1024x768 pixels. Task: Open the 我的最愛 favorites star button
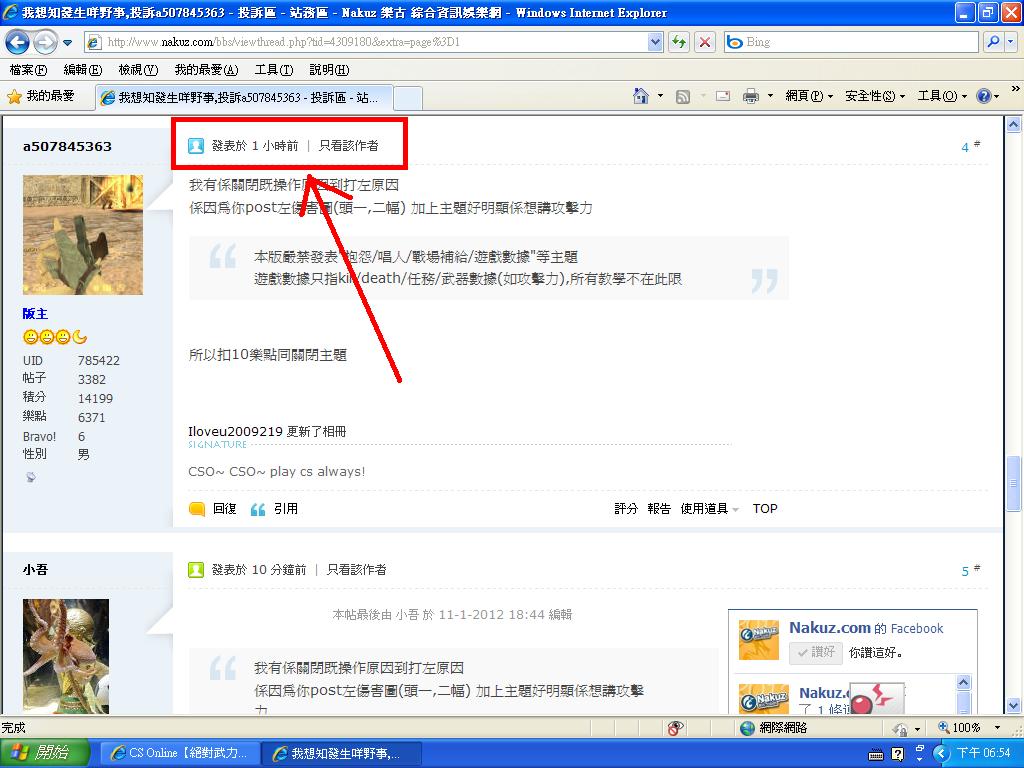pos(41,97)
